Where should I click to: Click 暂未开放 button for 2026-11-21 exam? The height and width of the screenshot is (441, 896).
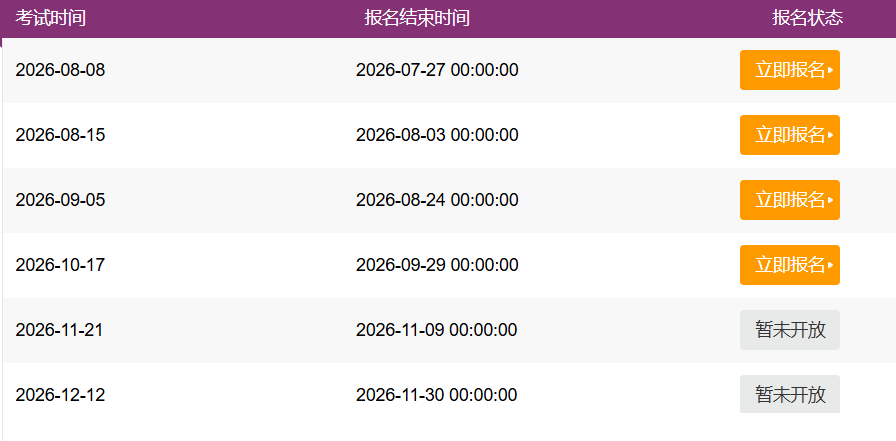tap(790, 330)
